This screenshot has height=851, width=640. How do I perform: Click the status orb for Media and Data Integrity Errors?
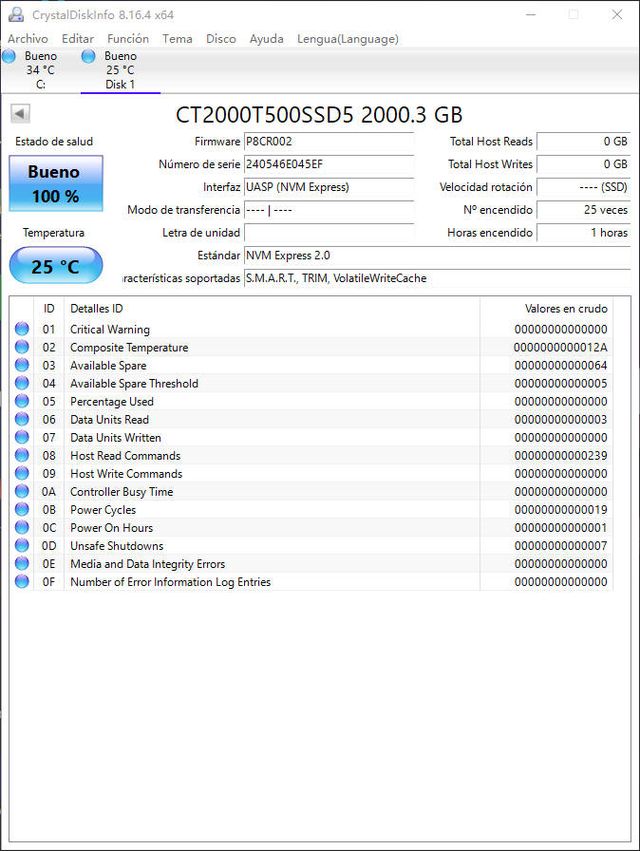(22, 563)
